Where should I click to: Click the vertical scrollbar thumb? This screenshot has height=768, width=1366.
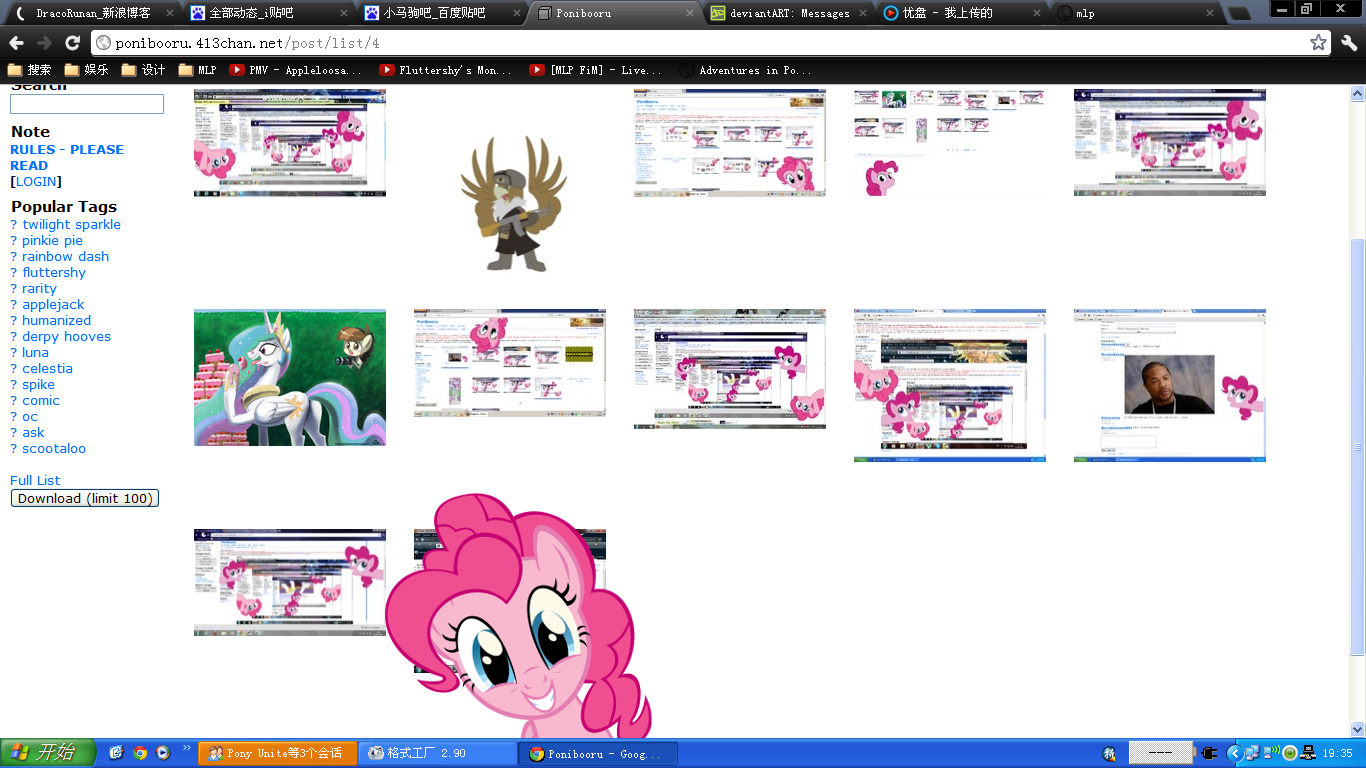[1357, 447]
